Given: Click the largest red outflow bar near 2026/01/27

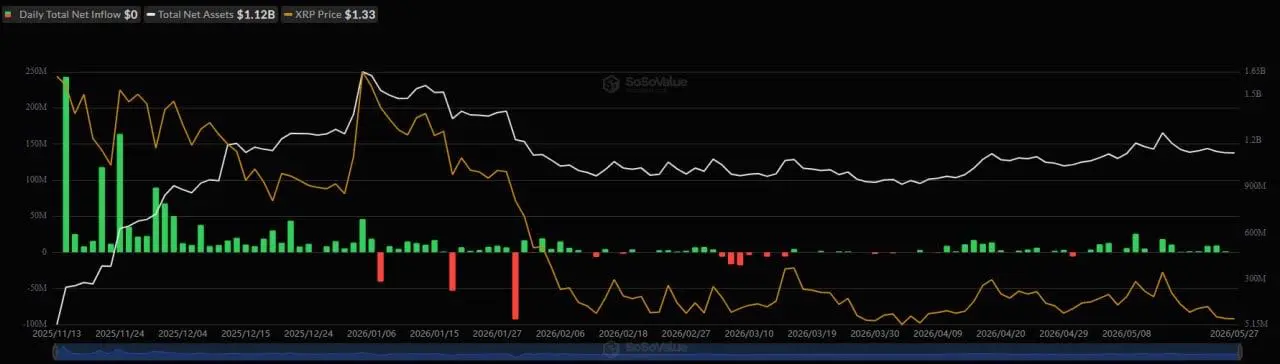Looking at the screenshot, I should click(x=516, y=285).
